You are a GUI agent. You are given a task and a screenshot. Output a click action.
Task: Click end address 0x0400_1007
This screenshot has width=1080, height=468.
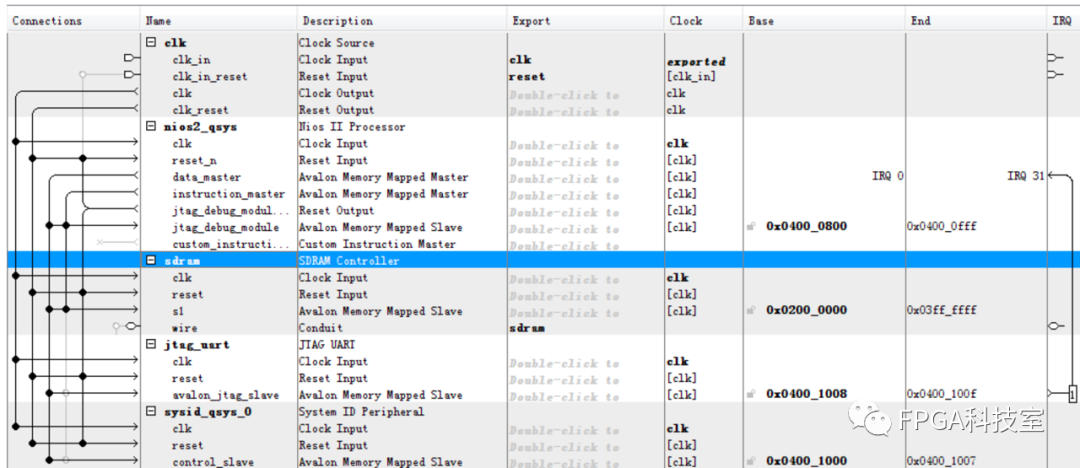942,461
